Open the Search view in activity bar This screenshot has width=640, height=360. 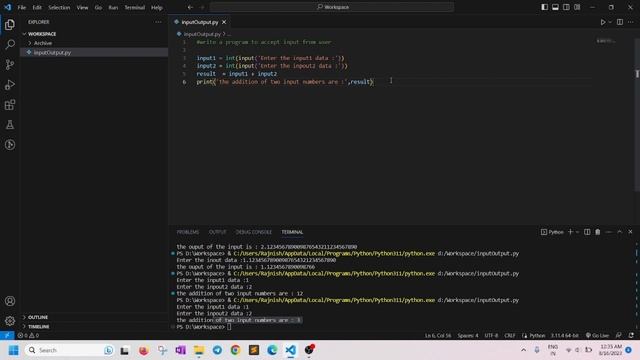10,44
